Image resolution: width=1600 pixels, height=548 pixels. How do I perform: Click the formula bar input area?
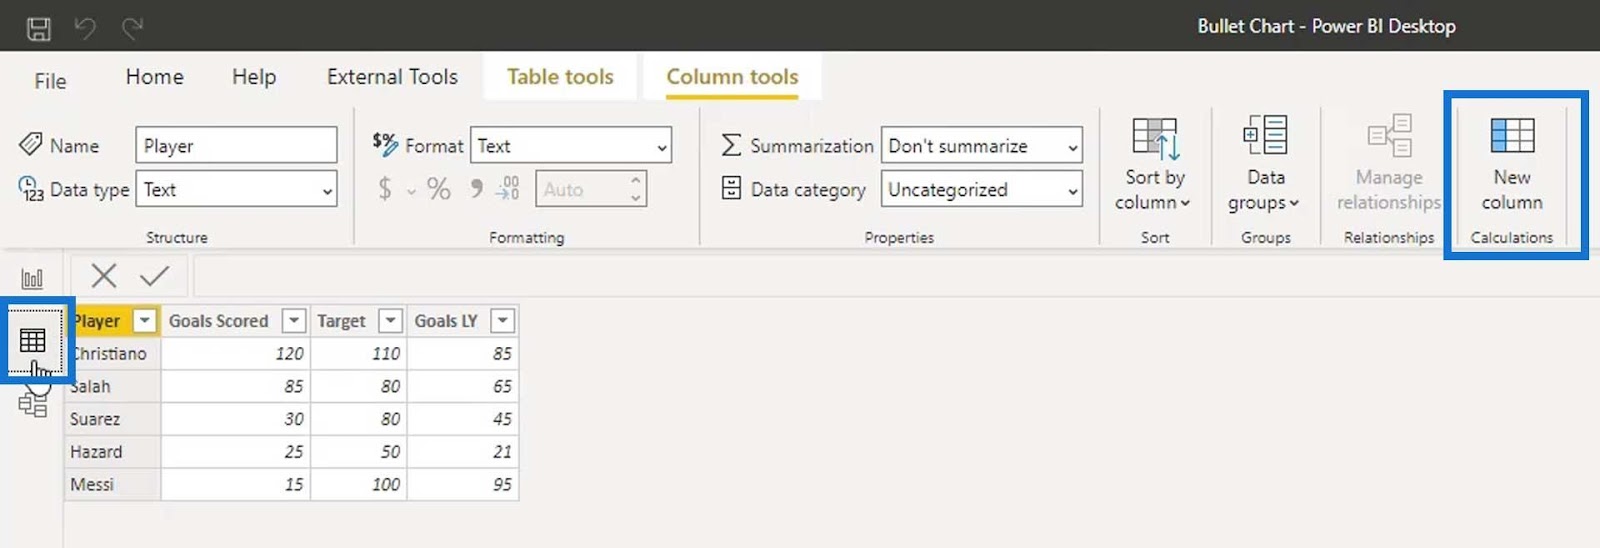click(895, 275)
